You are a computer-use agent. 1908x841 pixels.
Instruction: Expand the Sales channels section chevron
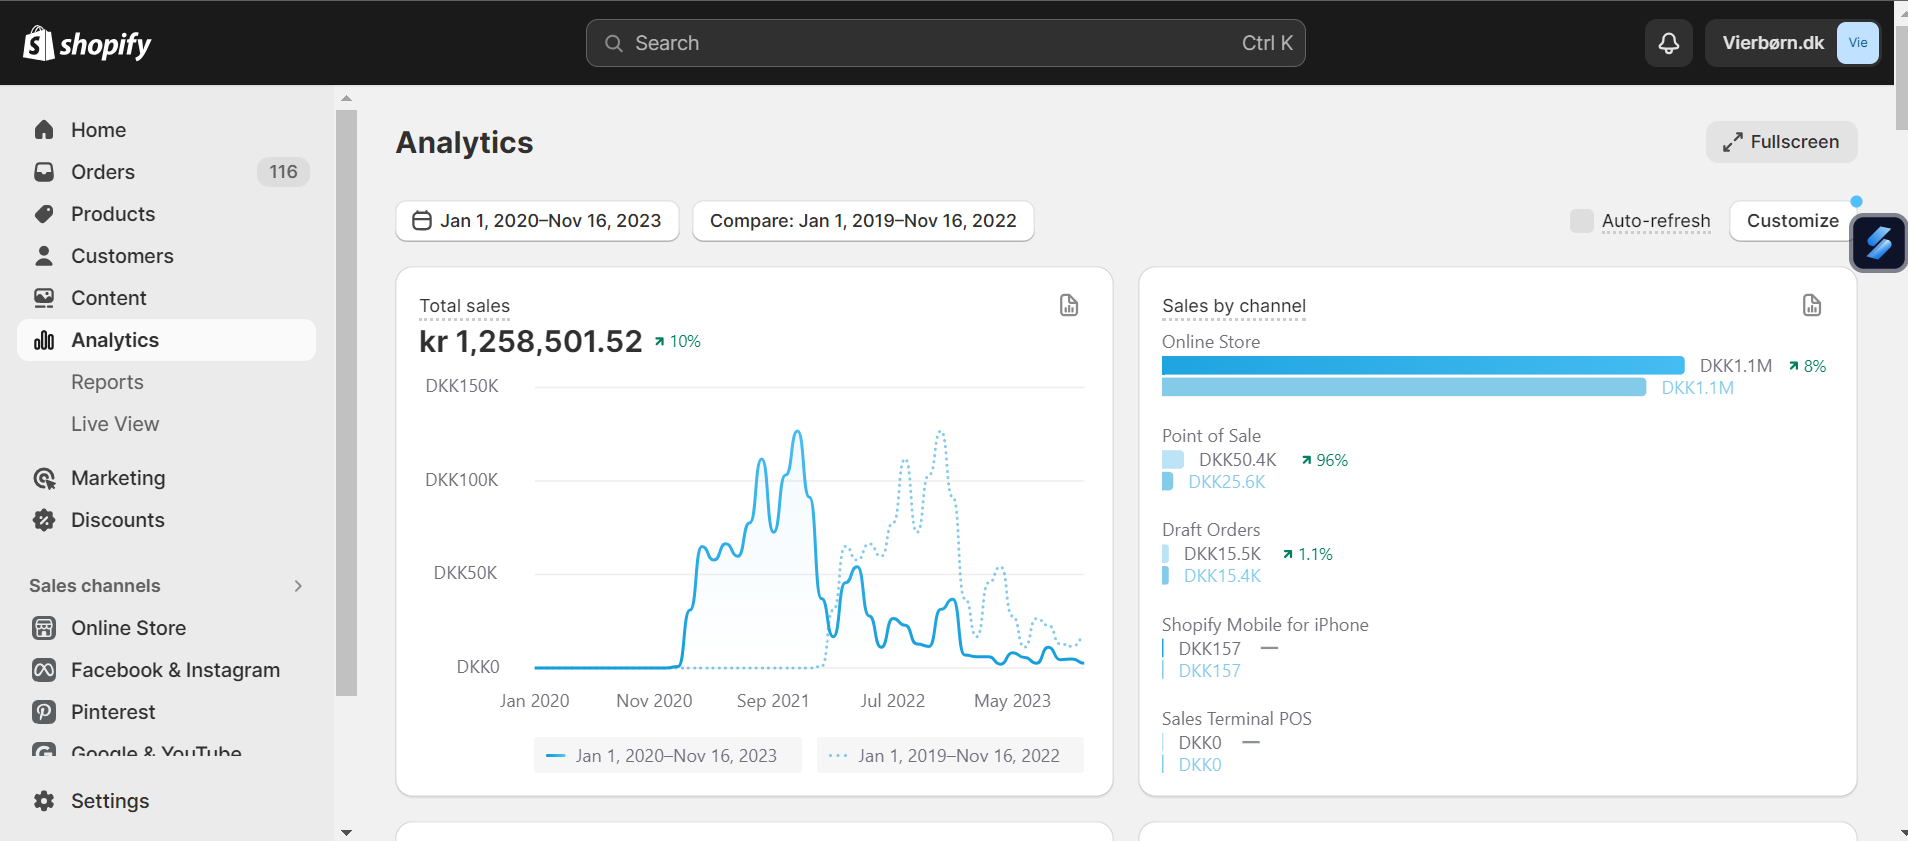point(297,586)
